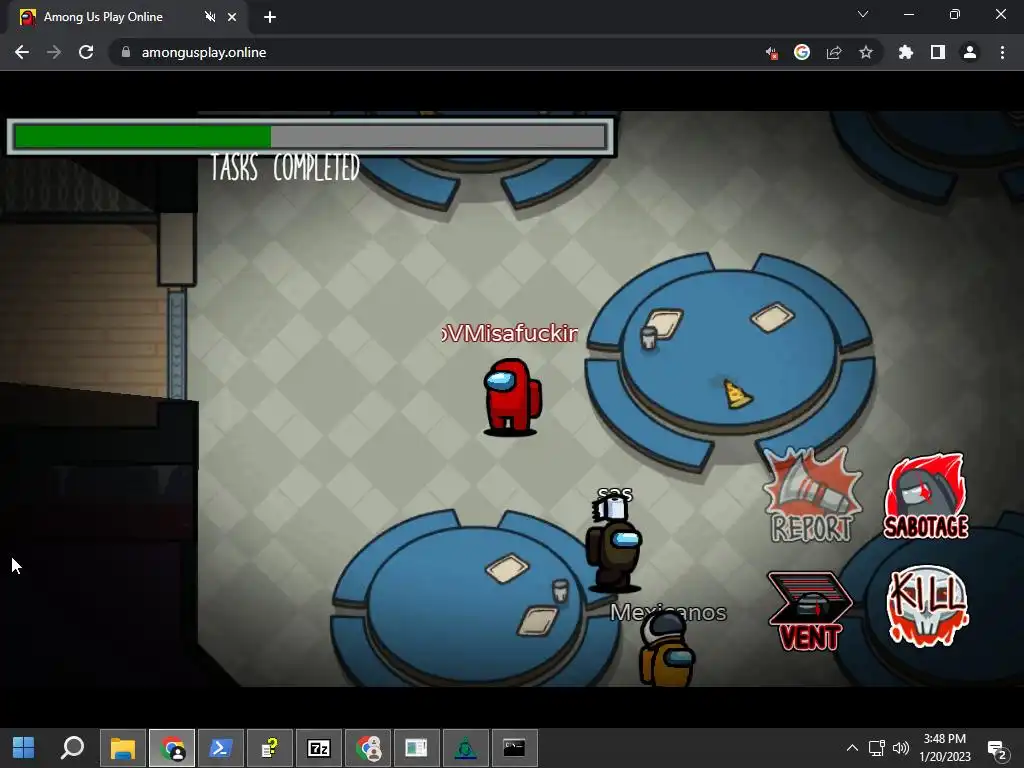Click the yellow crewmate Mexicanos
The width and height of the screenshot is (1024, 768).
(x=667, y=650)
